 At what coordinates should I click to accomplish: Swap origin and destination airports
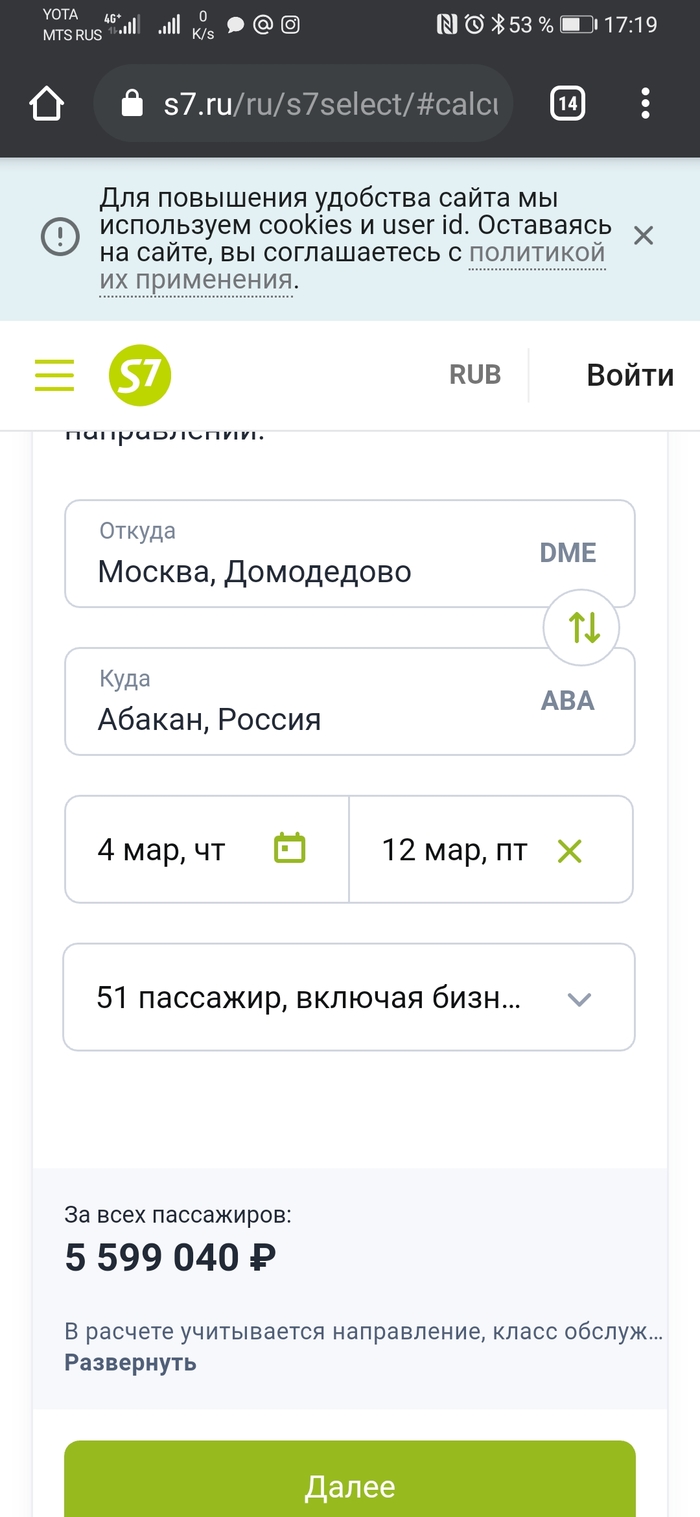[581, 628]
